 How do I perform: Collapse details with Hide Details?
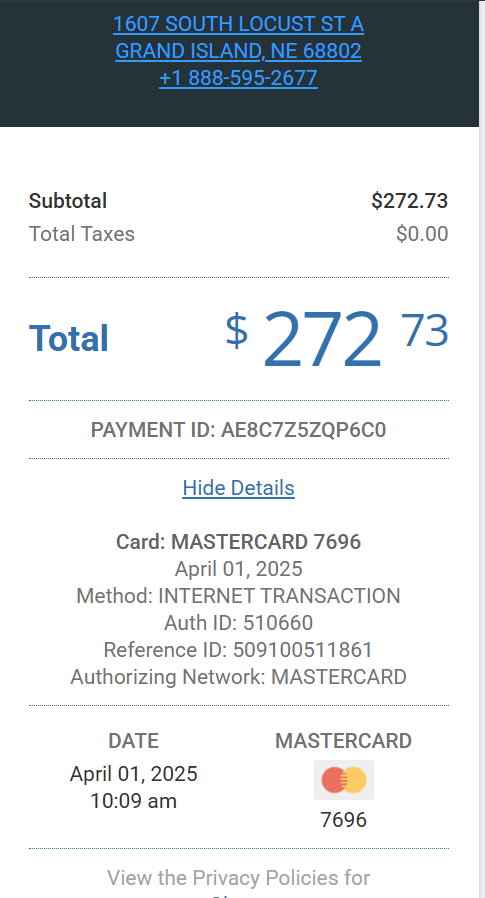pos(238,488)
